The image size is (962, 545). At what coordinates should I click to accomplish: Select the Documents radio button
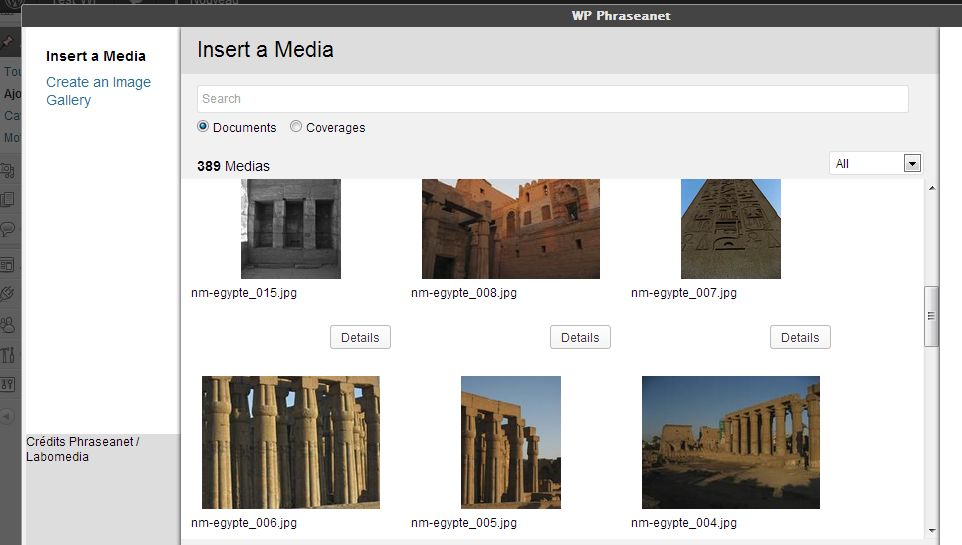[x=203, y=127]
